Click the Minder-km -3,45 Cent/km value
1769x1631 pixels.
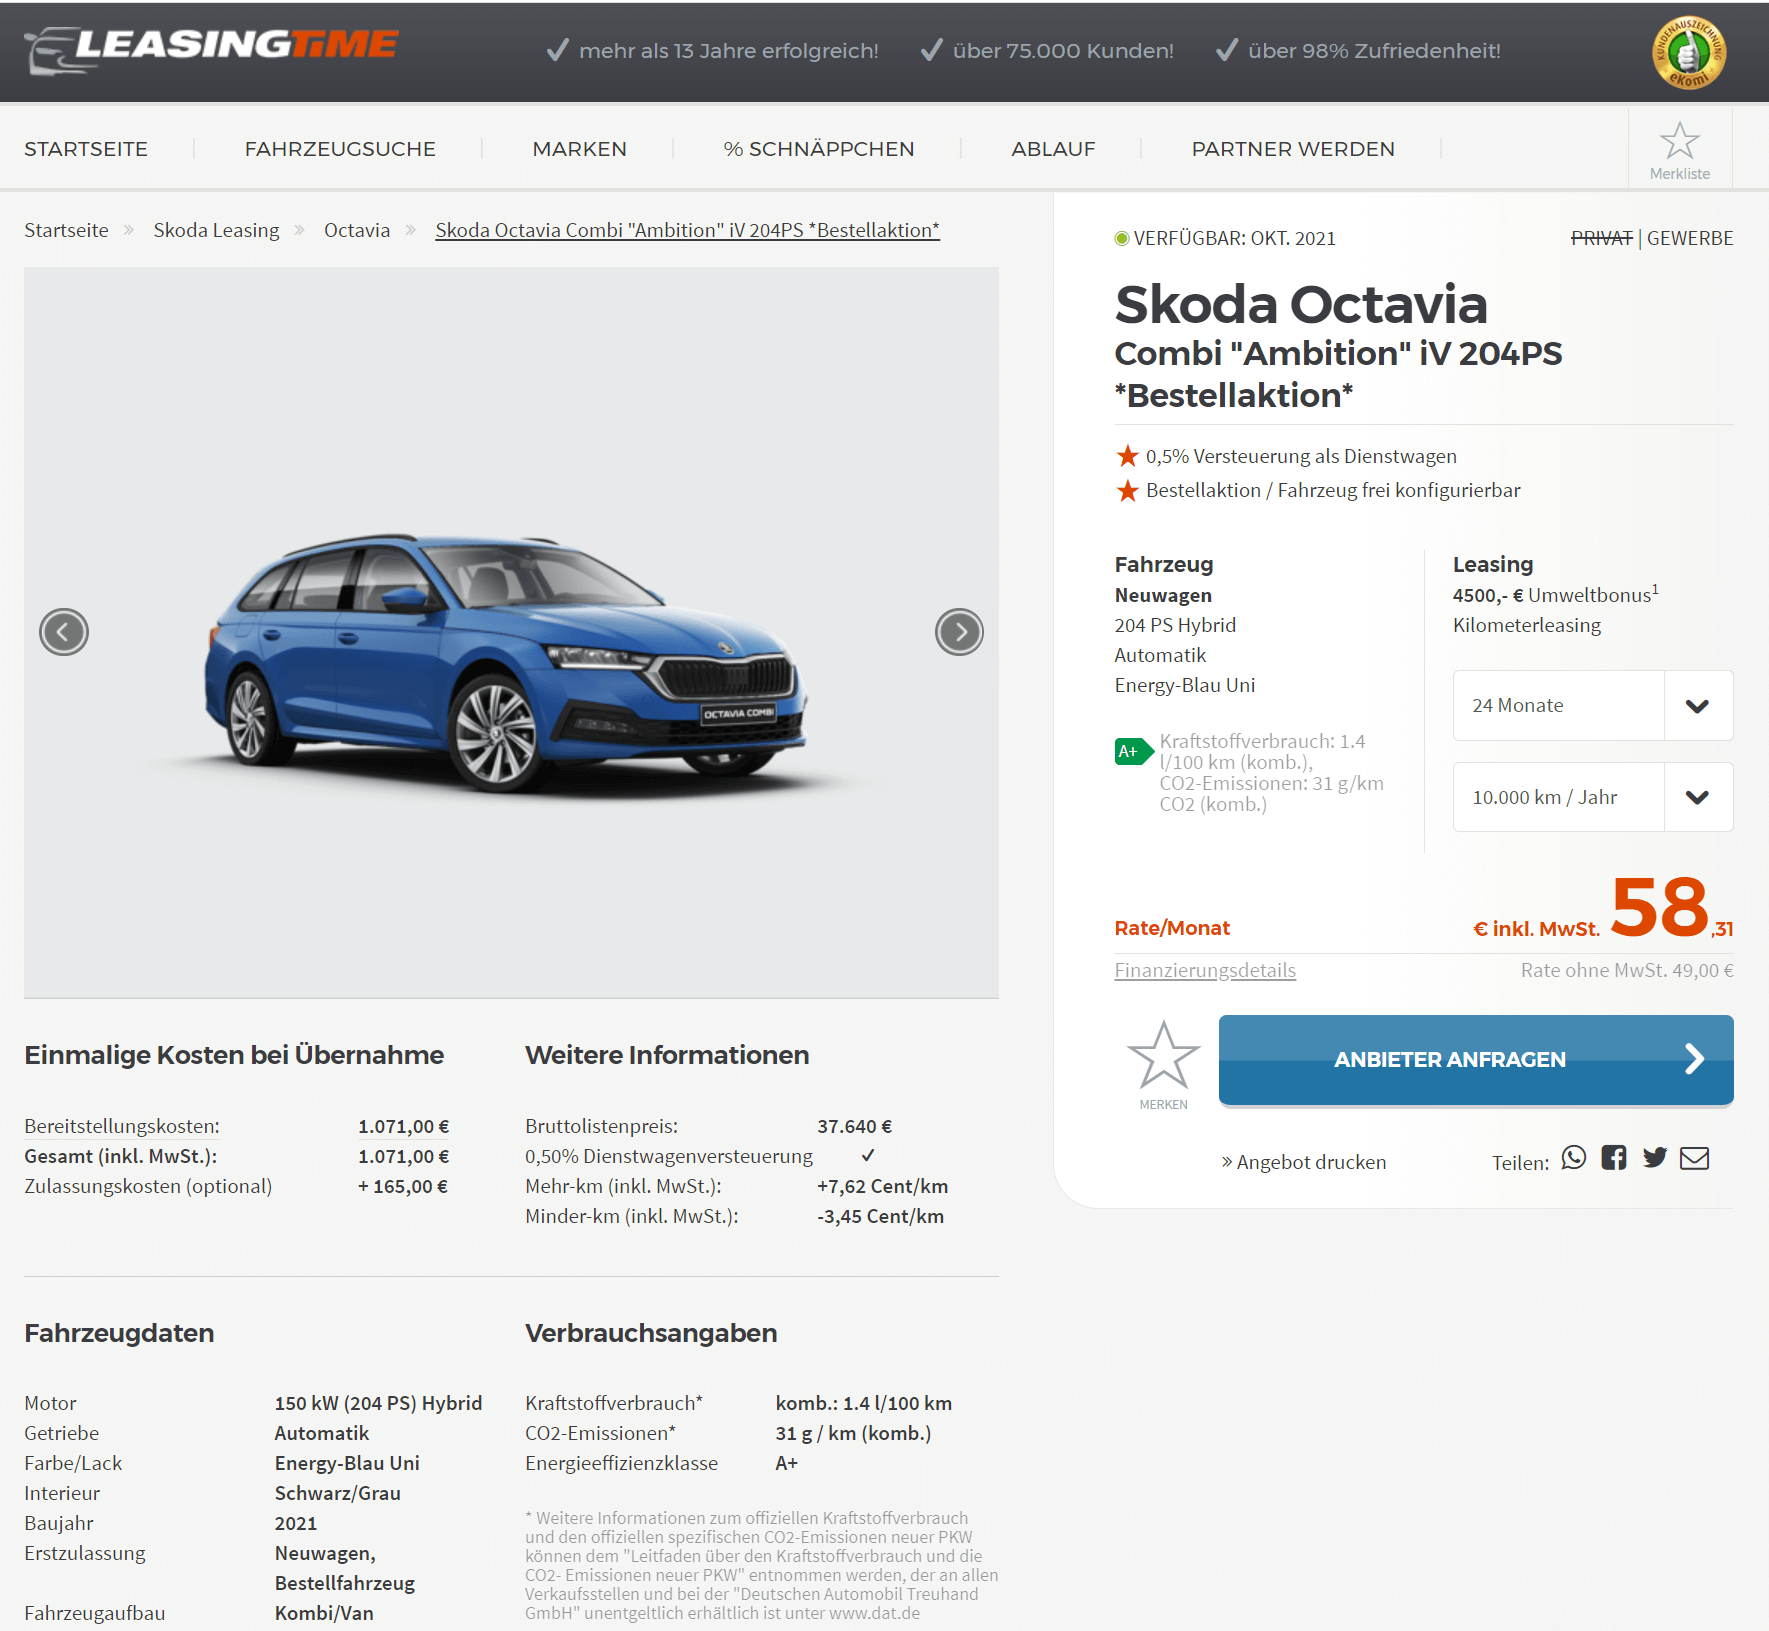pos(880,1216)
